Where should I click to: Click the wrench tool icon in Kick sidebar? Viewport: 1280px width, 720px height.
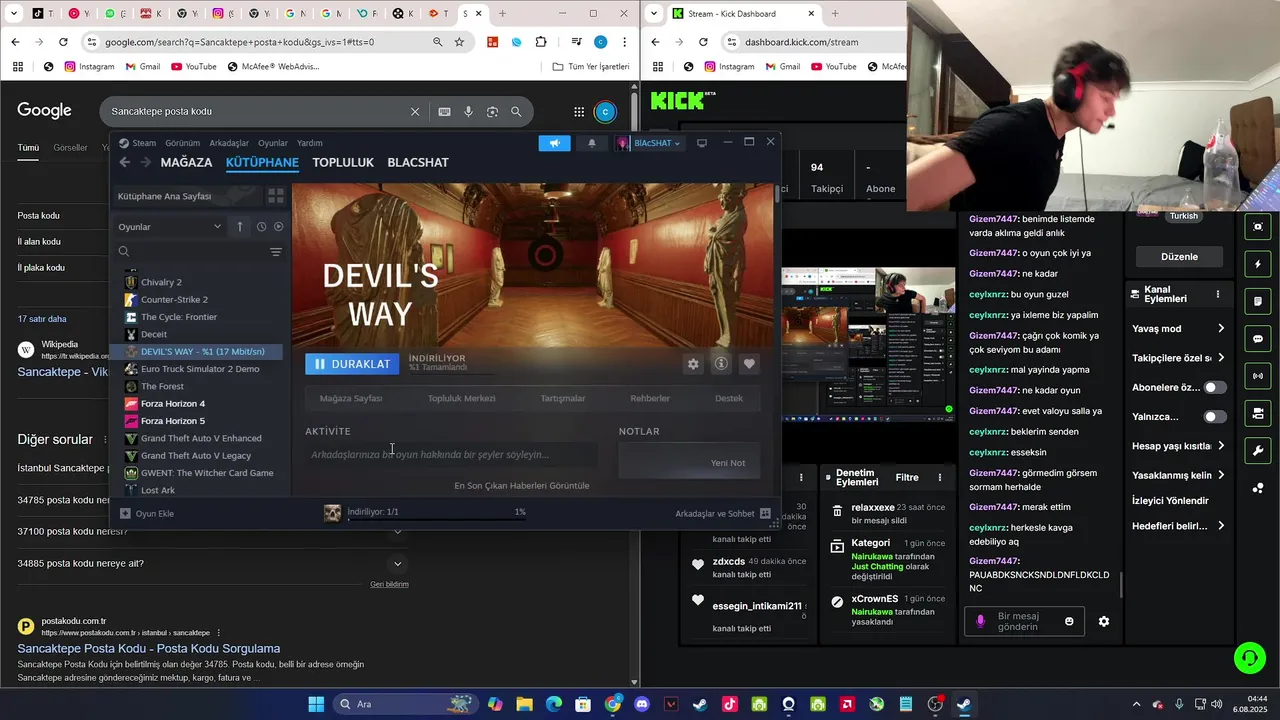click(x=1258, y=451)
